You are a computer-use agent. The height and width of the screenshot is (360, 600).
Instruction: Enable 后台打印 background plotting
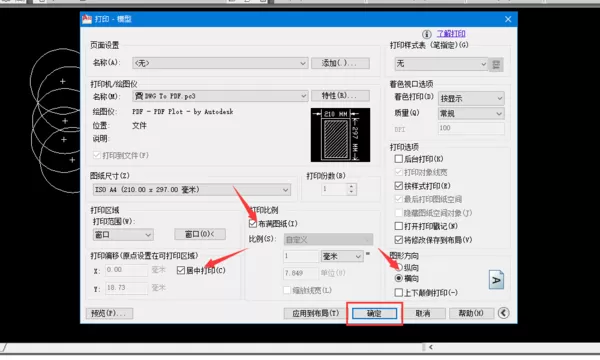398,158
